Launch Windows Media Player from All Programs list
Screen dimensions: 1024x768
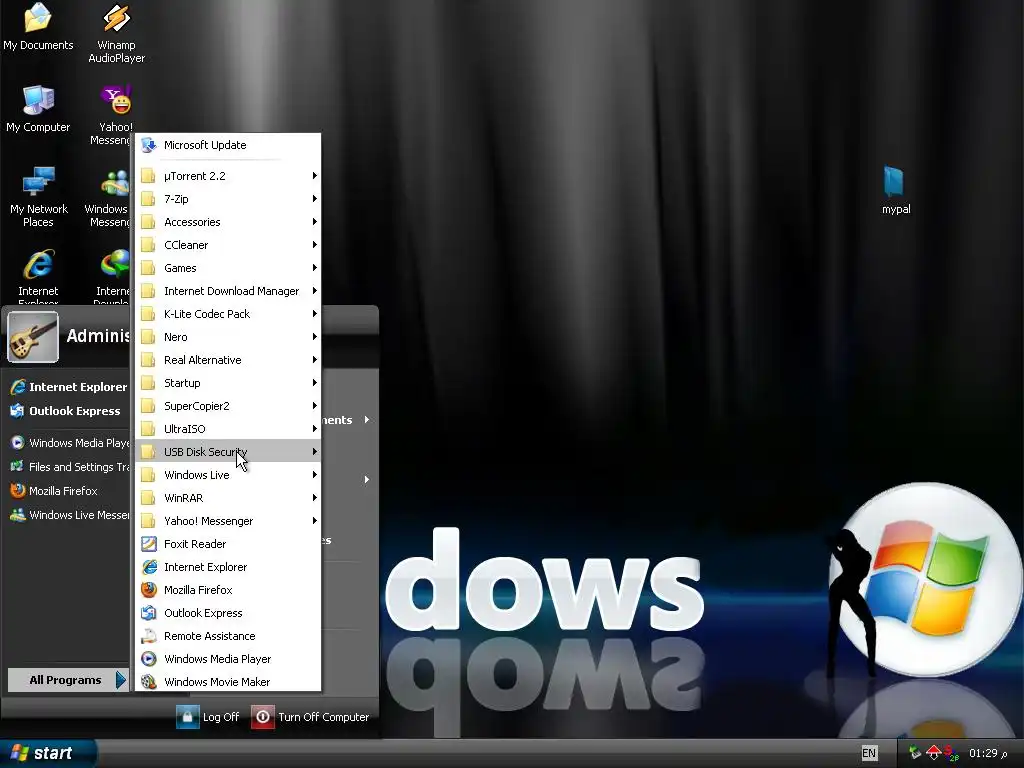coord(228,659)
